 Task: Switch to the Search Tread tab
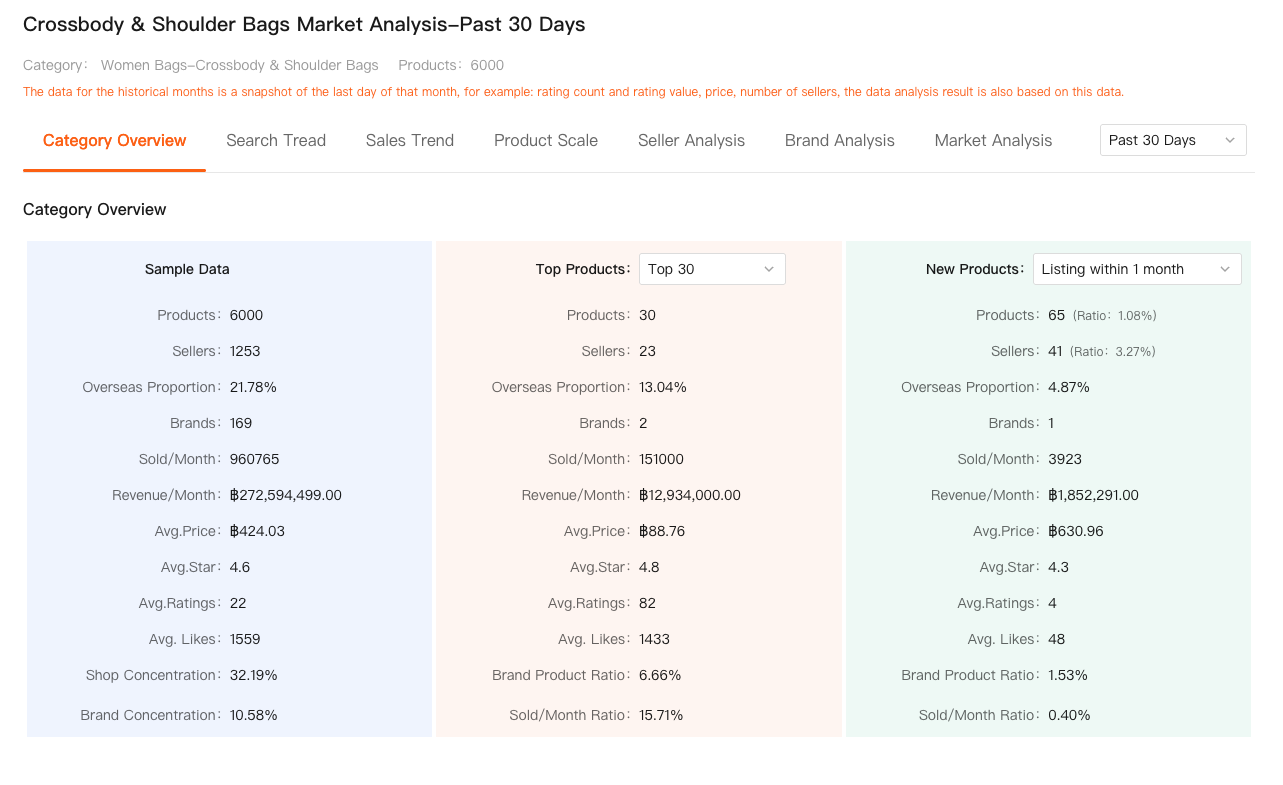pyautogui.click(x=275, y=140)
